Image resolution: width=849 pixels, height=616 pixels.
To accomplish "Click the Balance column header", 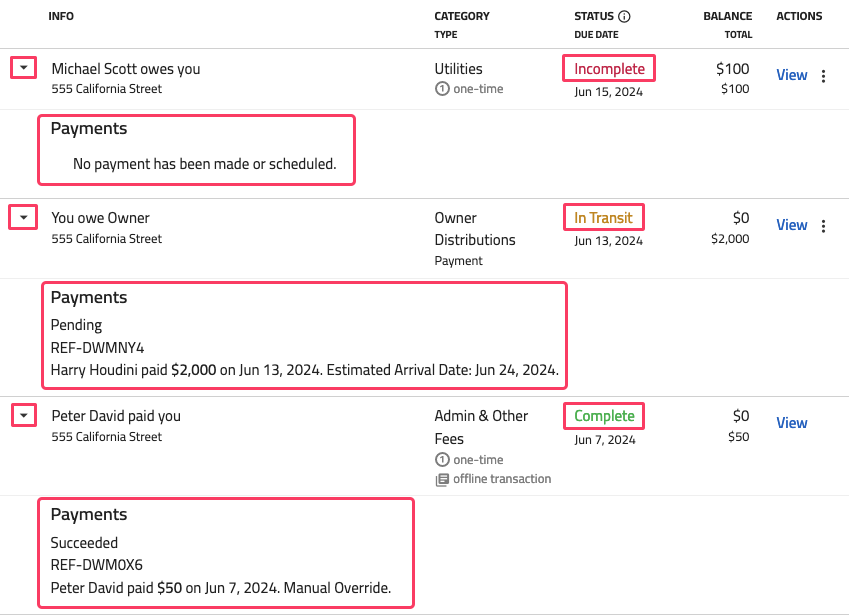I will (x=727, y=17).
